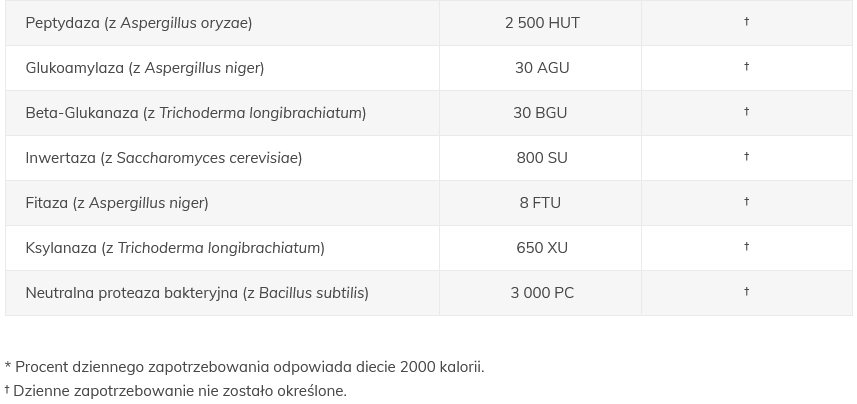Click the dagger symbol in the Beta-Glukanaza row

click(x=746, y=112)
